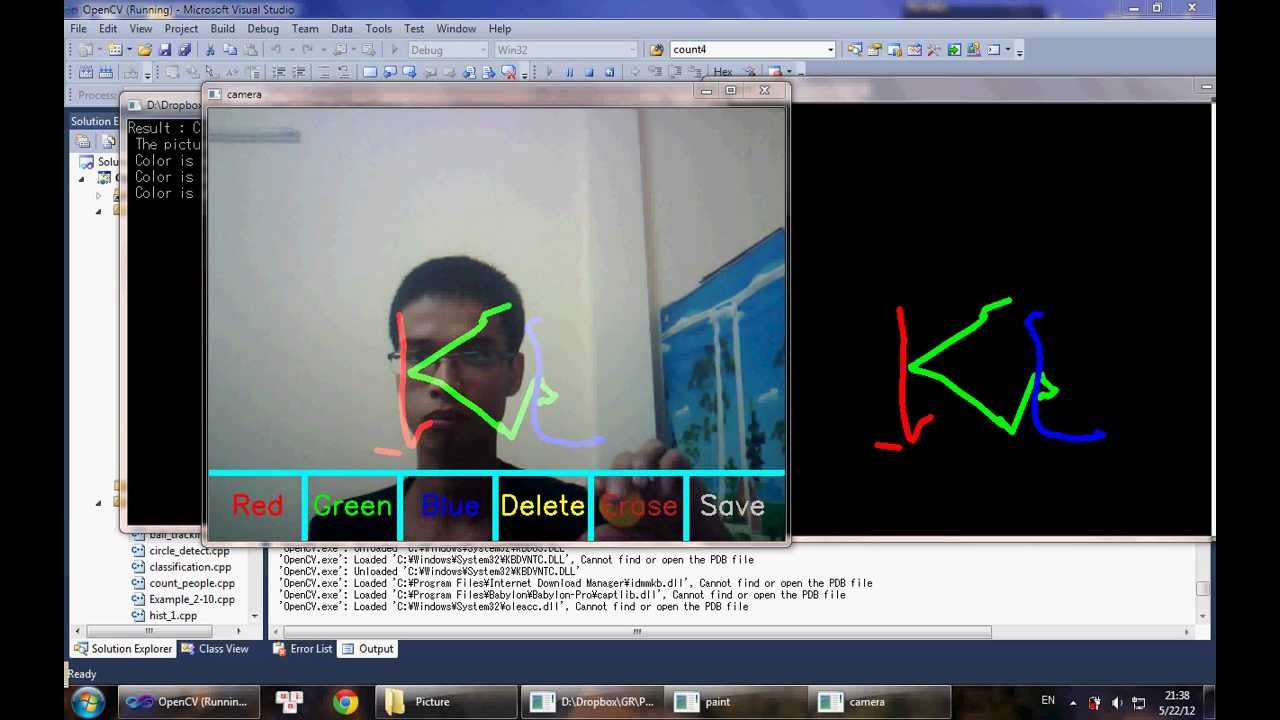Screen dimensions: 1280x720
Task: Toggle Hex display in the debug toolbar
Action: 722,70
